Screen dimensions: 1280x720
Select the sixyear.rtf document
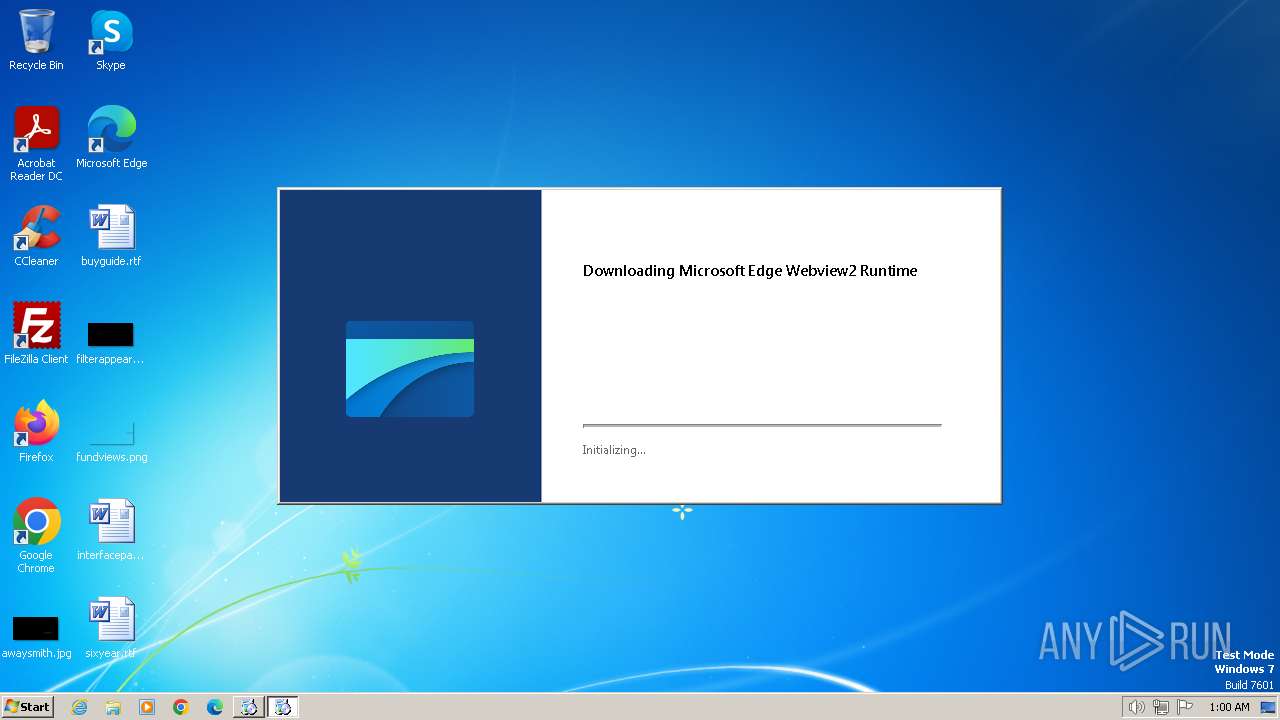[111, 627]
